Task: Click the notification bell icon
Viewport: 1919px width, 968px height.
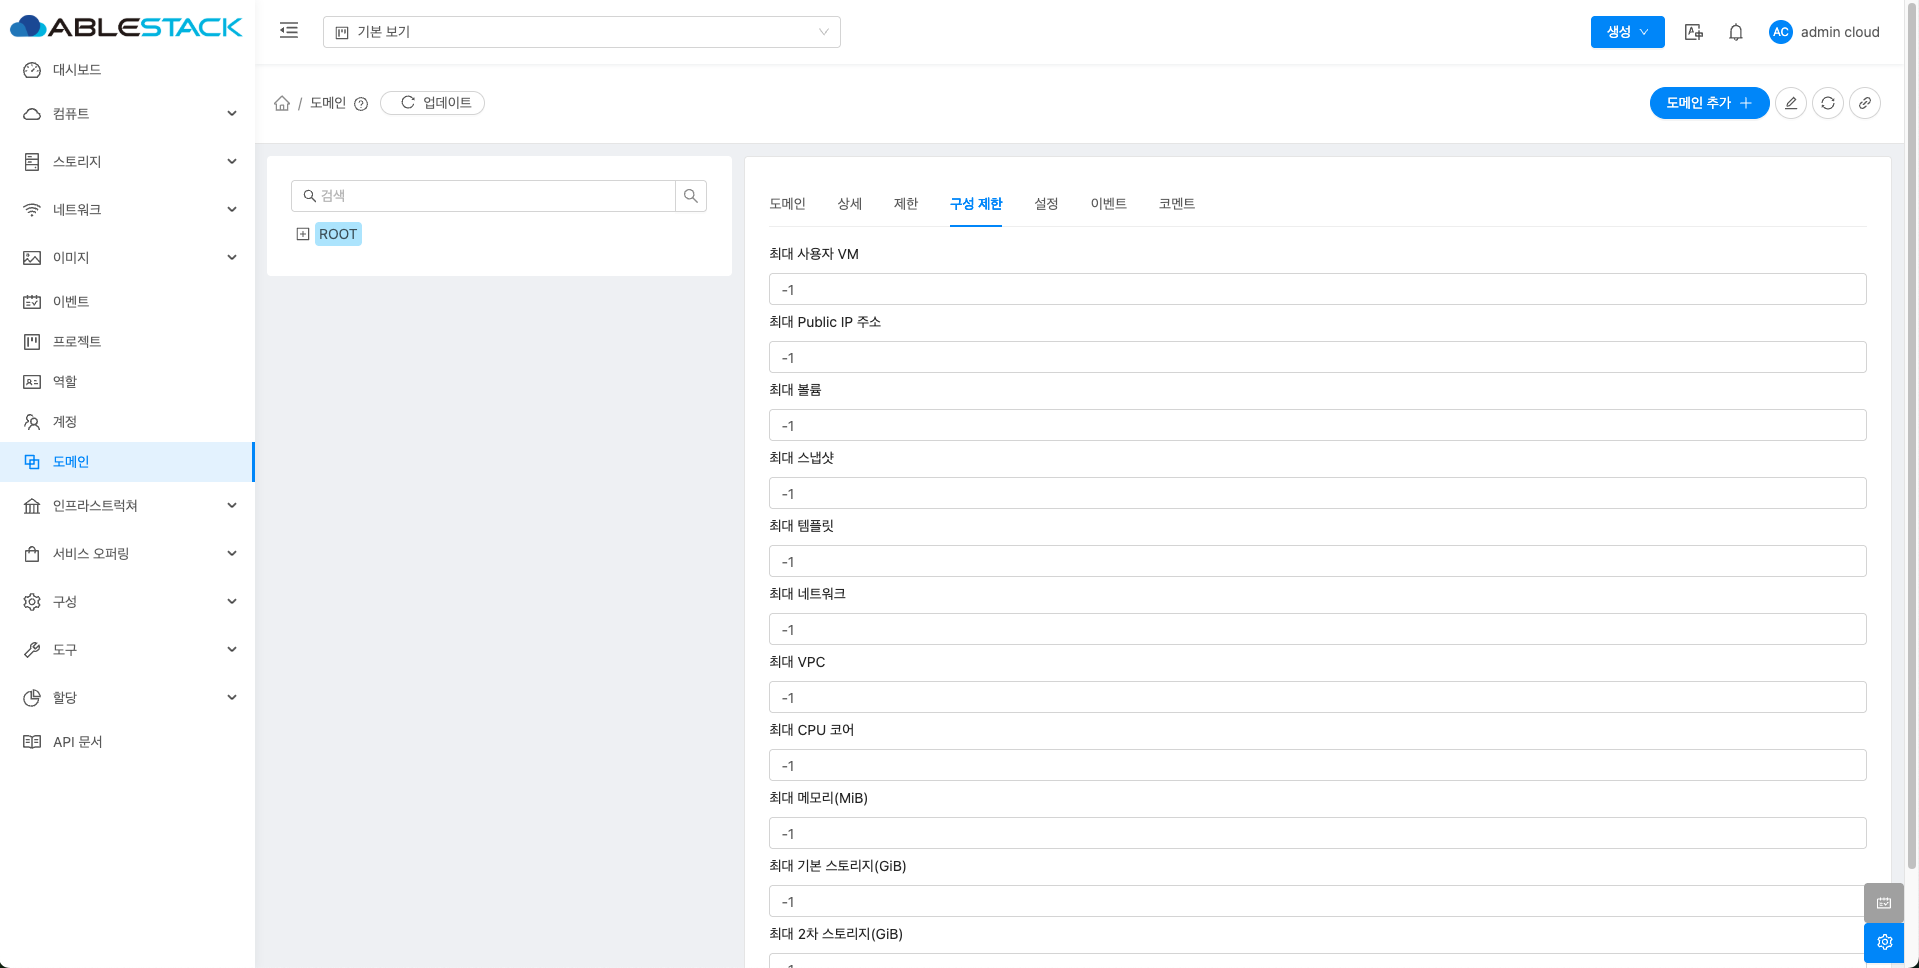Action: coord(1736,32)
